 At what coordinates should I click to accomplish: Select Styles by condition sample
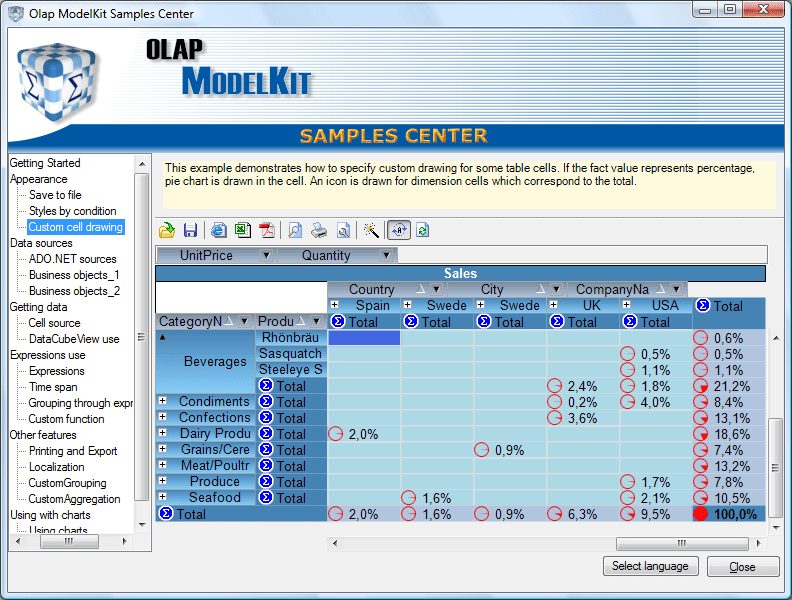pyautogui.click(x=72, y=211)
